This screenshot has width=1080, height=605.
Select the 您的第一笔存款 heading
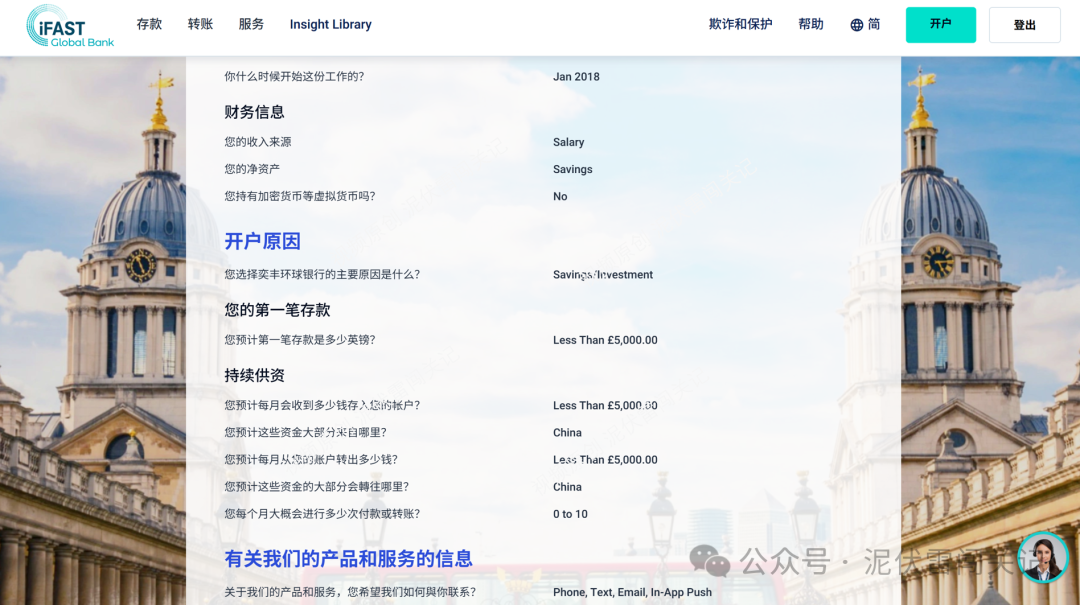click(x=277, y=310)
